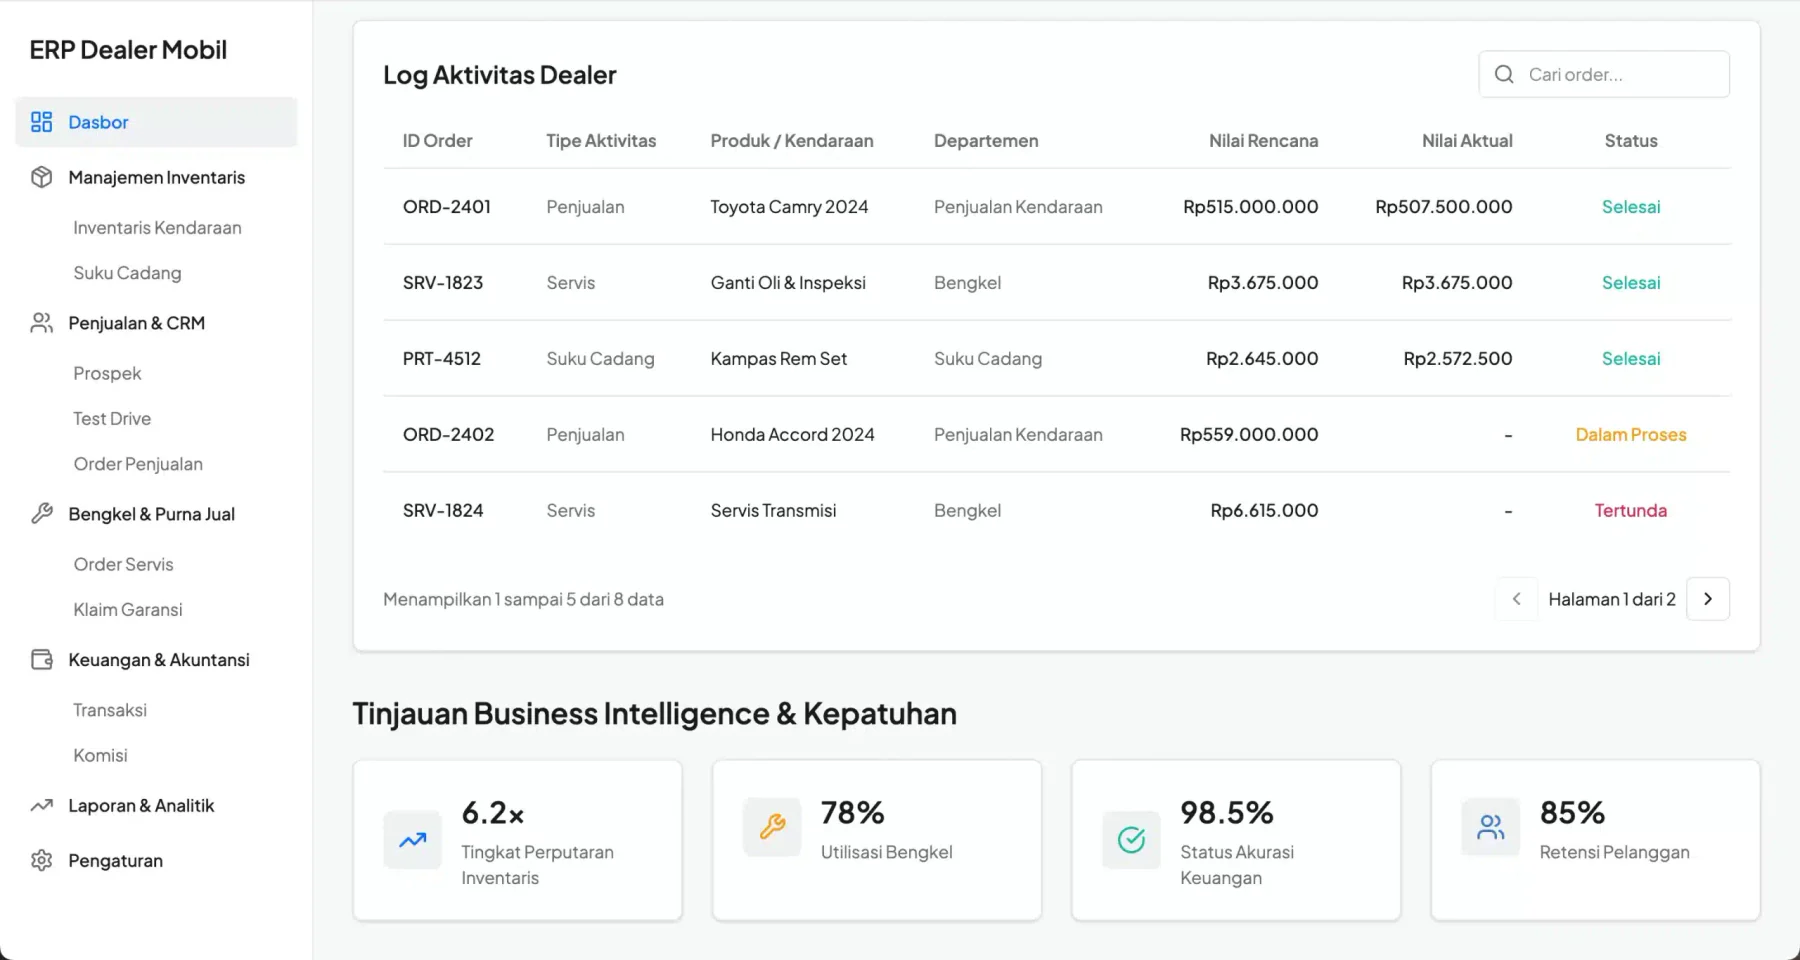
Task: Click the Laporan & Analitik trend icon
Action: (41, 805)
